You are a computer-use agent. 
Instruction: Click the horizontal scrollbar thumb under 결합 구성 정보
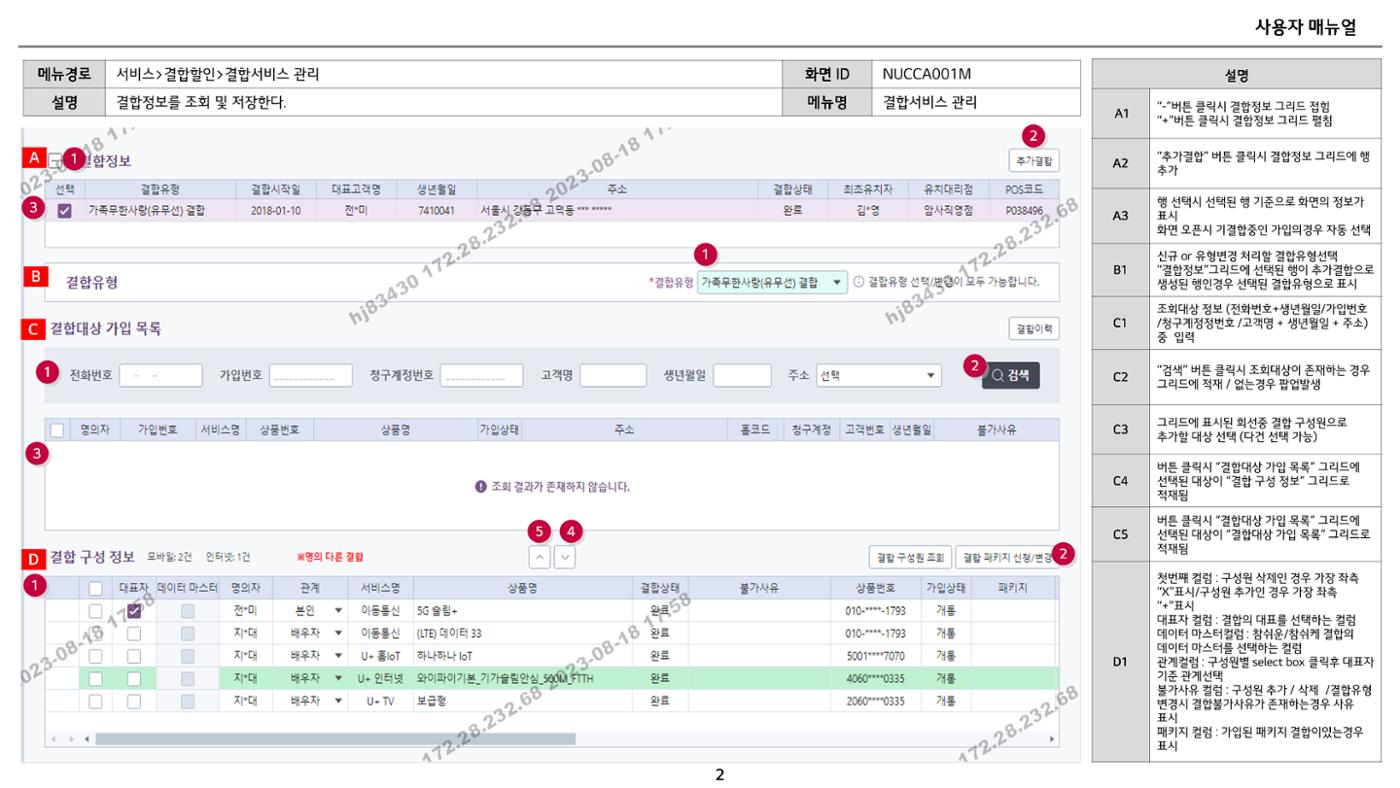coord(335,740)
